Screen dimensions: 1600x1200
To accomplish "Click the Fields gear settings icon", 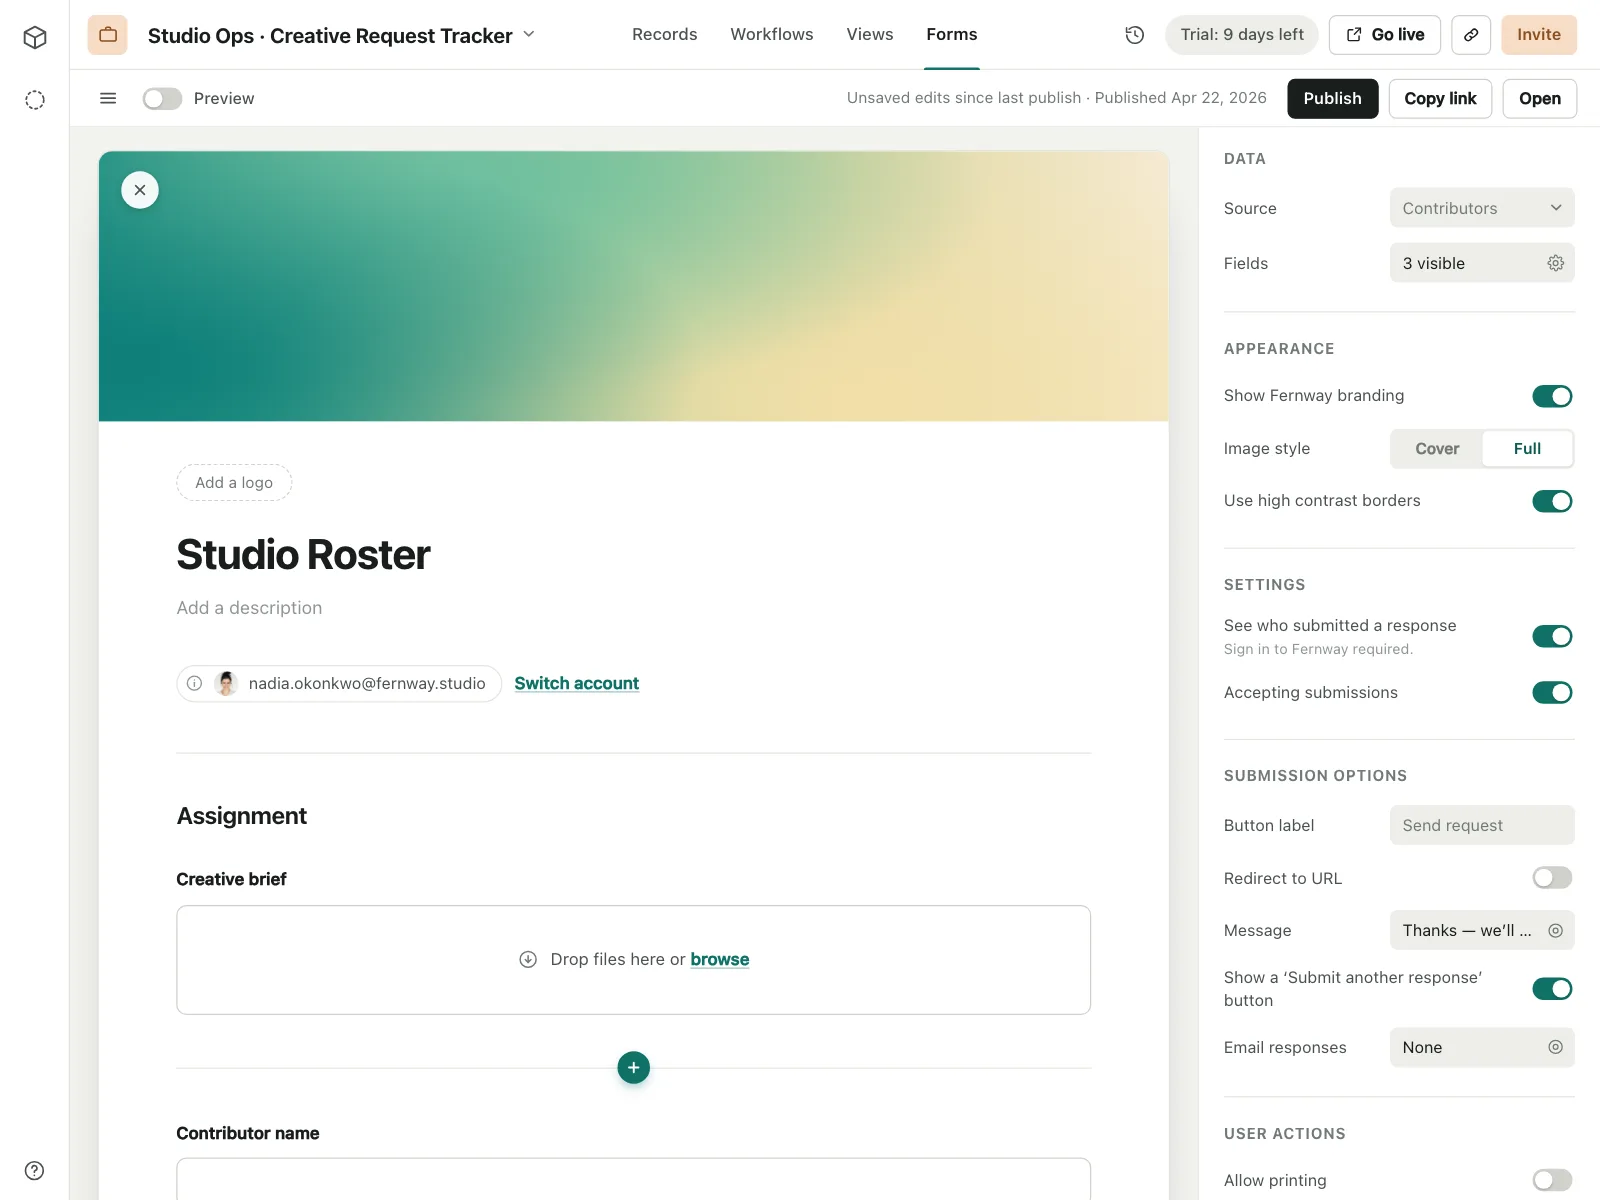I will [x=1556, y=263].
